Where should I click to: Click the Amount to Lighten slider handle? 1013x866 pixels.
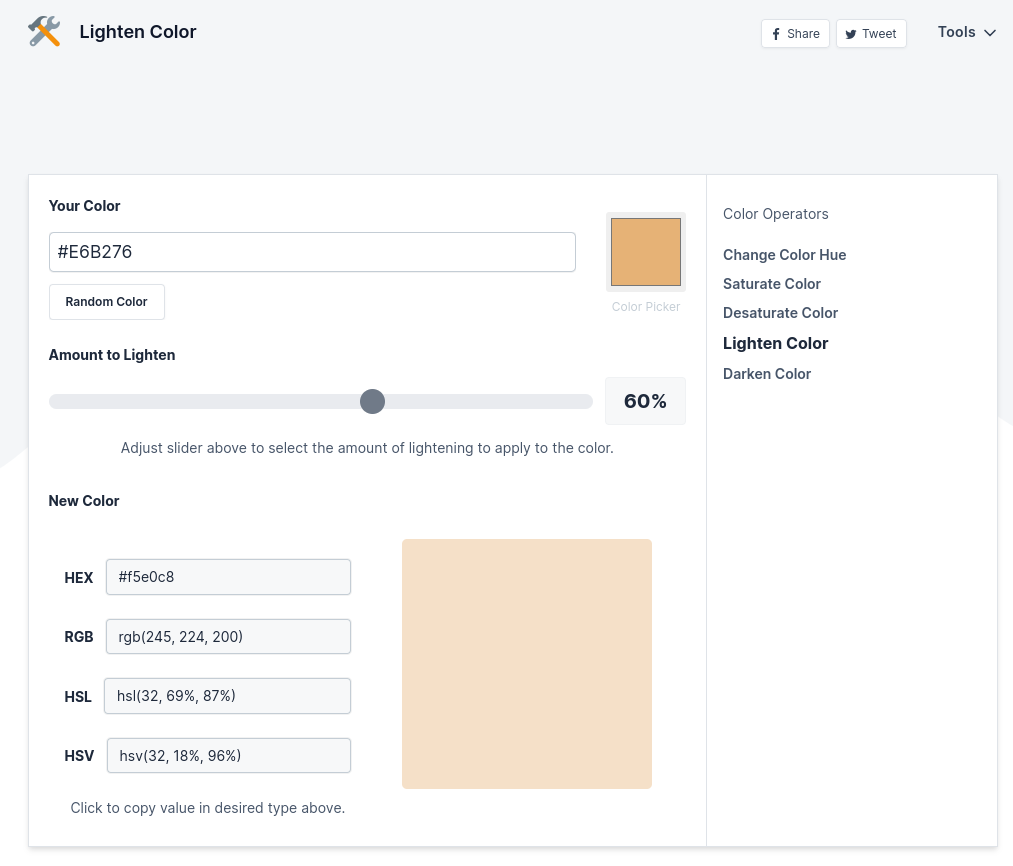click(x=372, y=401)
